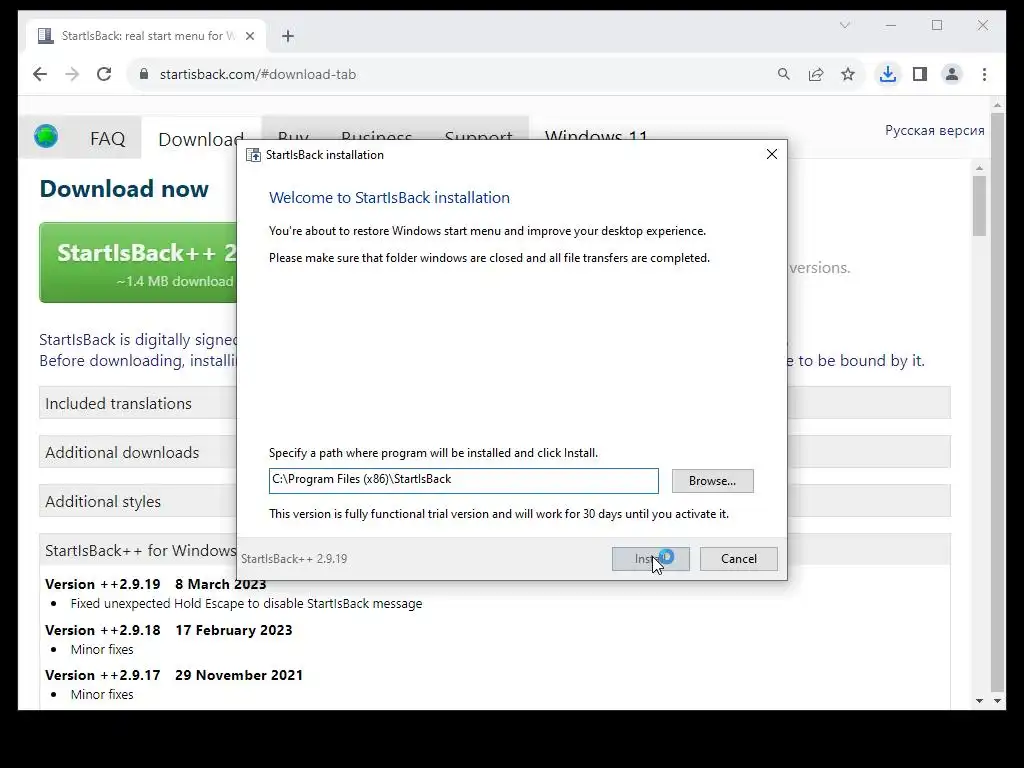Click the green StartIsBack++ download button

point(138,263)
